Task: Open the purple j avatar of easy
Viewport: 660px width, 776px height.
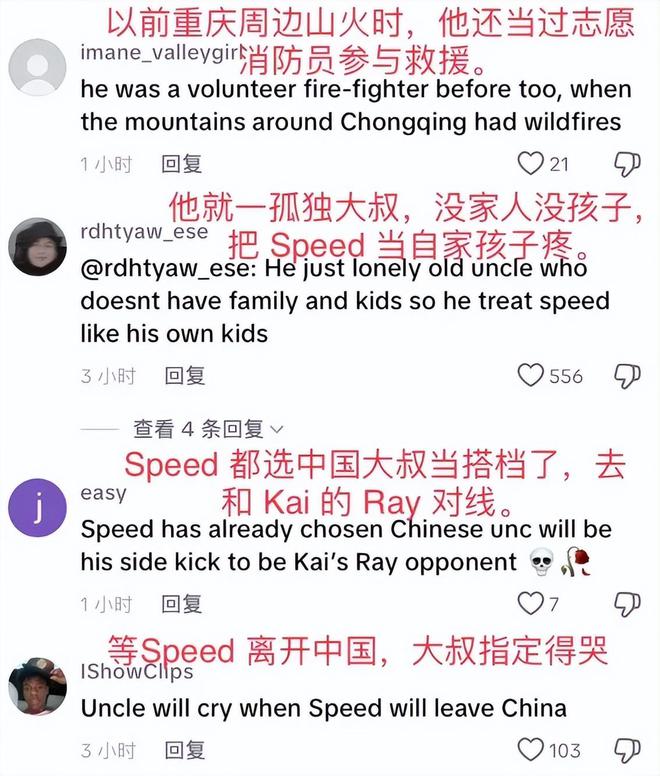Action: click(38, 508)
